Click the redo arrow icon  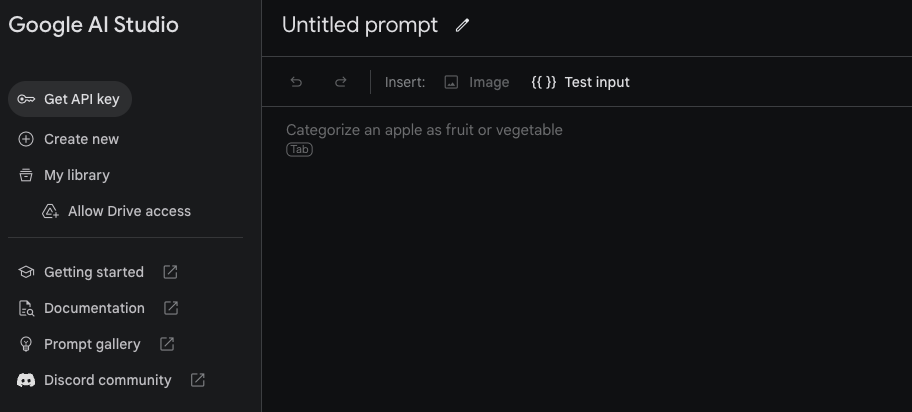point(340,82)
